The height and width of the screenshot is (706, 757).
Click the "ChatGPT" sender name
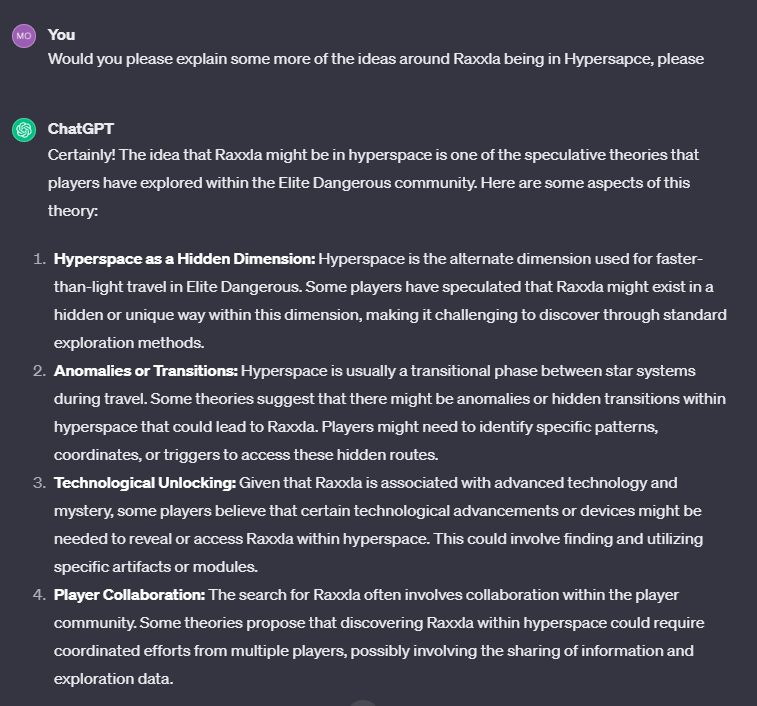(x=81, y=129)
